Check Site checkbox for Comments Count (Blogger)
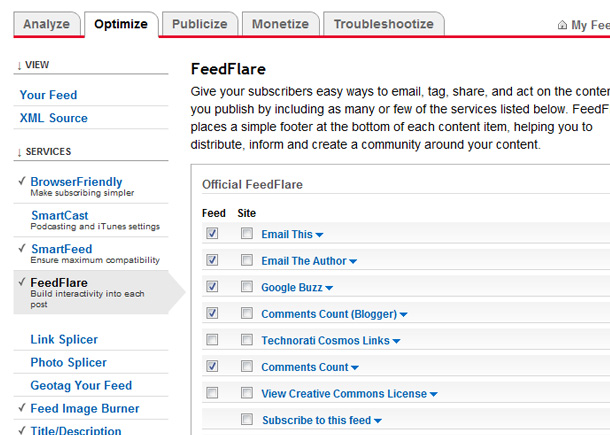 [x=247, y=313]
